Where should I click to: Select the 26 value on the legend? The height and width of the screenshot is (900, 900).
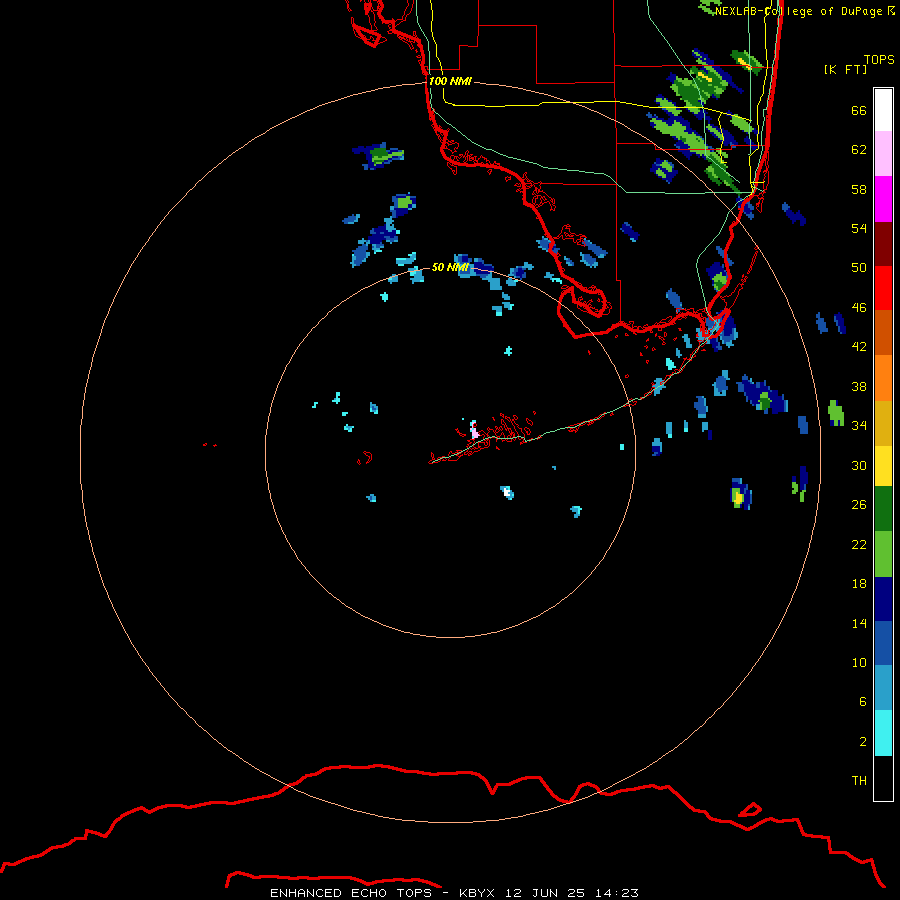859,505
